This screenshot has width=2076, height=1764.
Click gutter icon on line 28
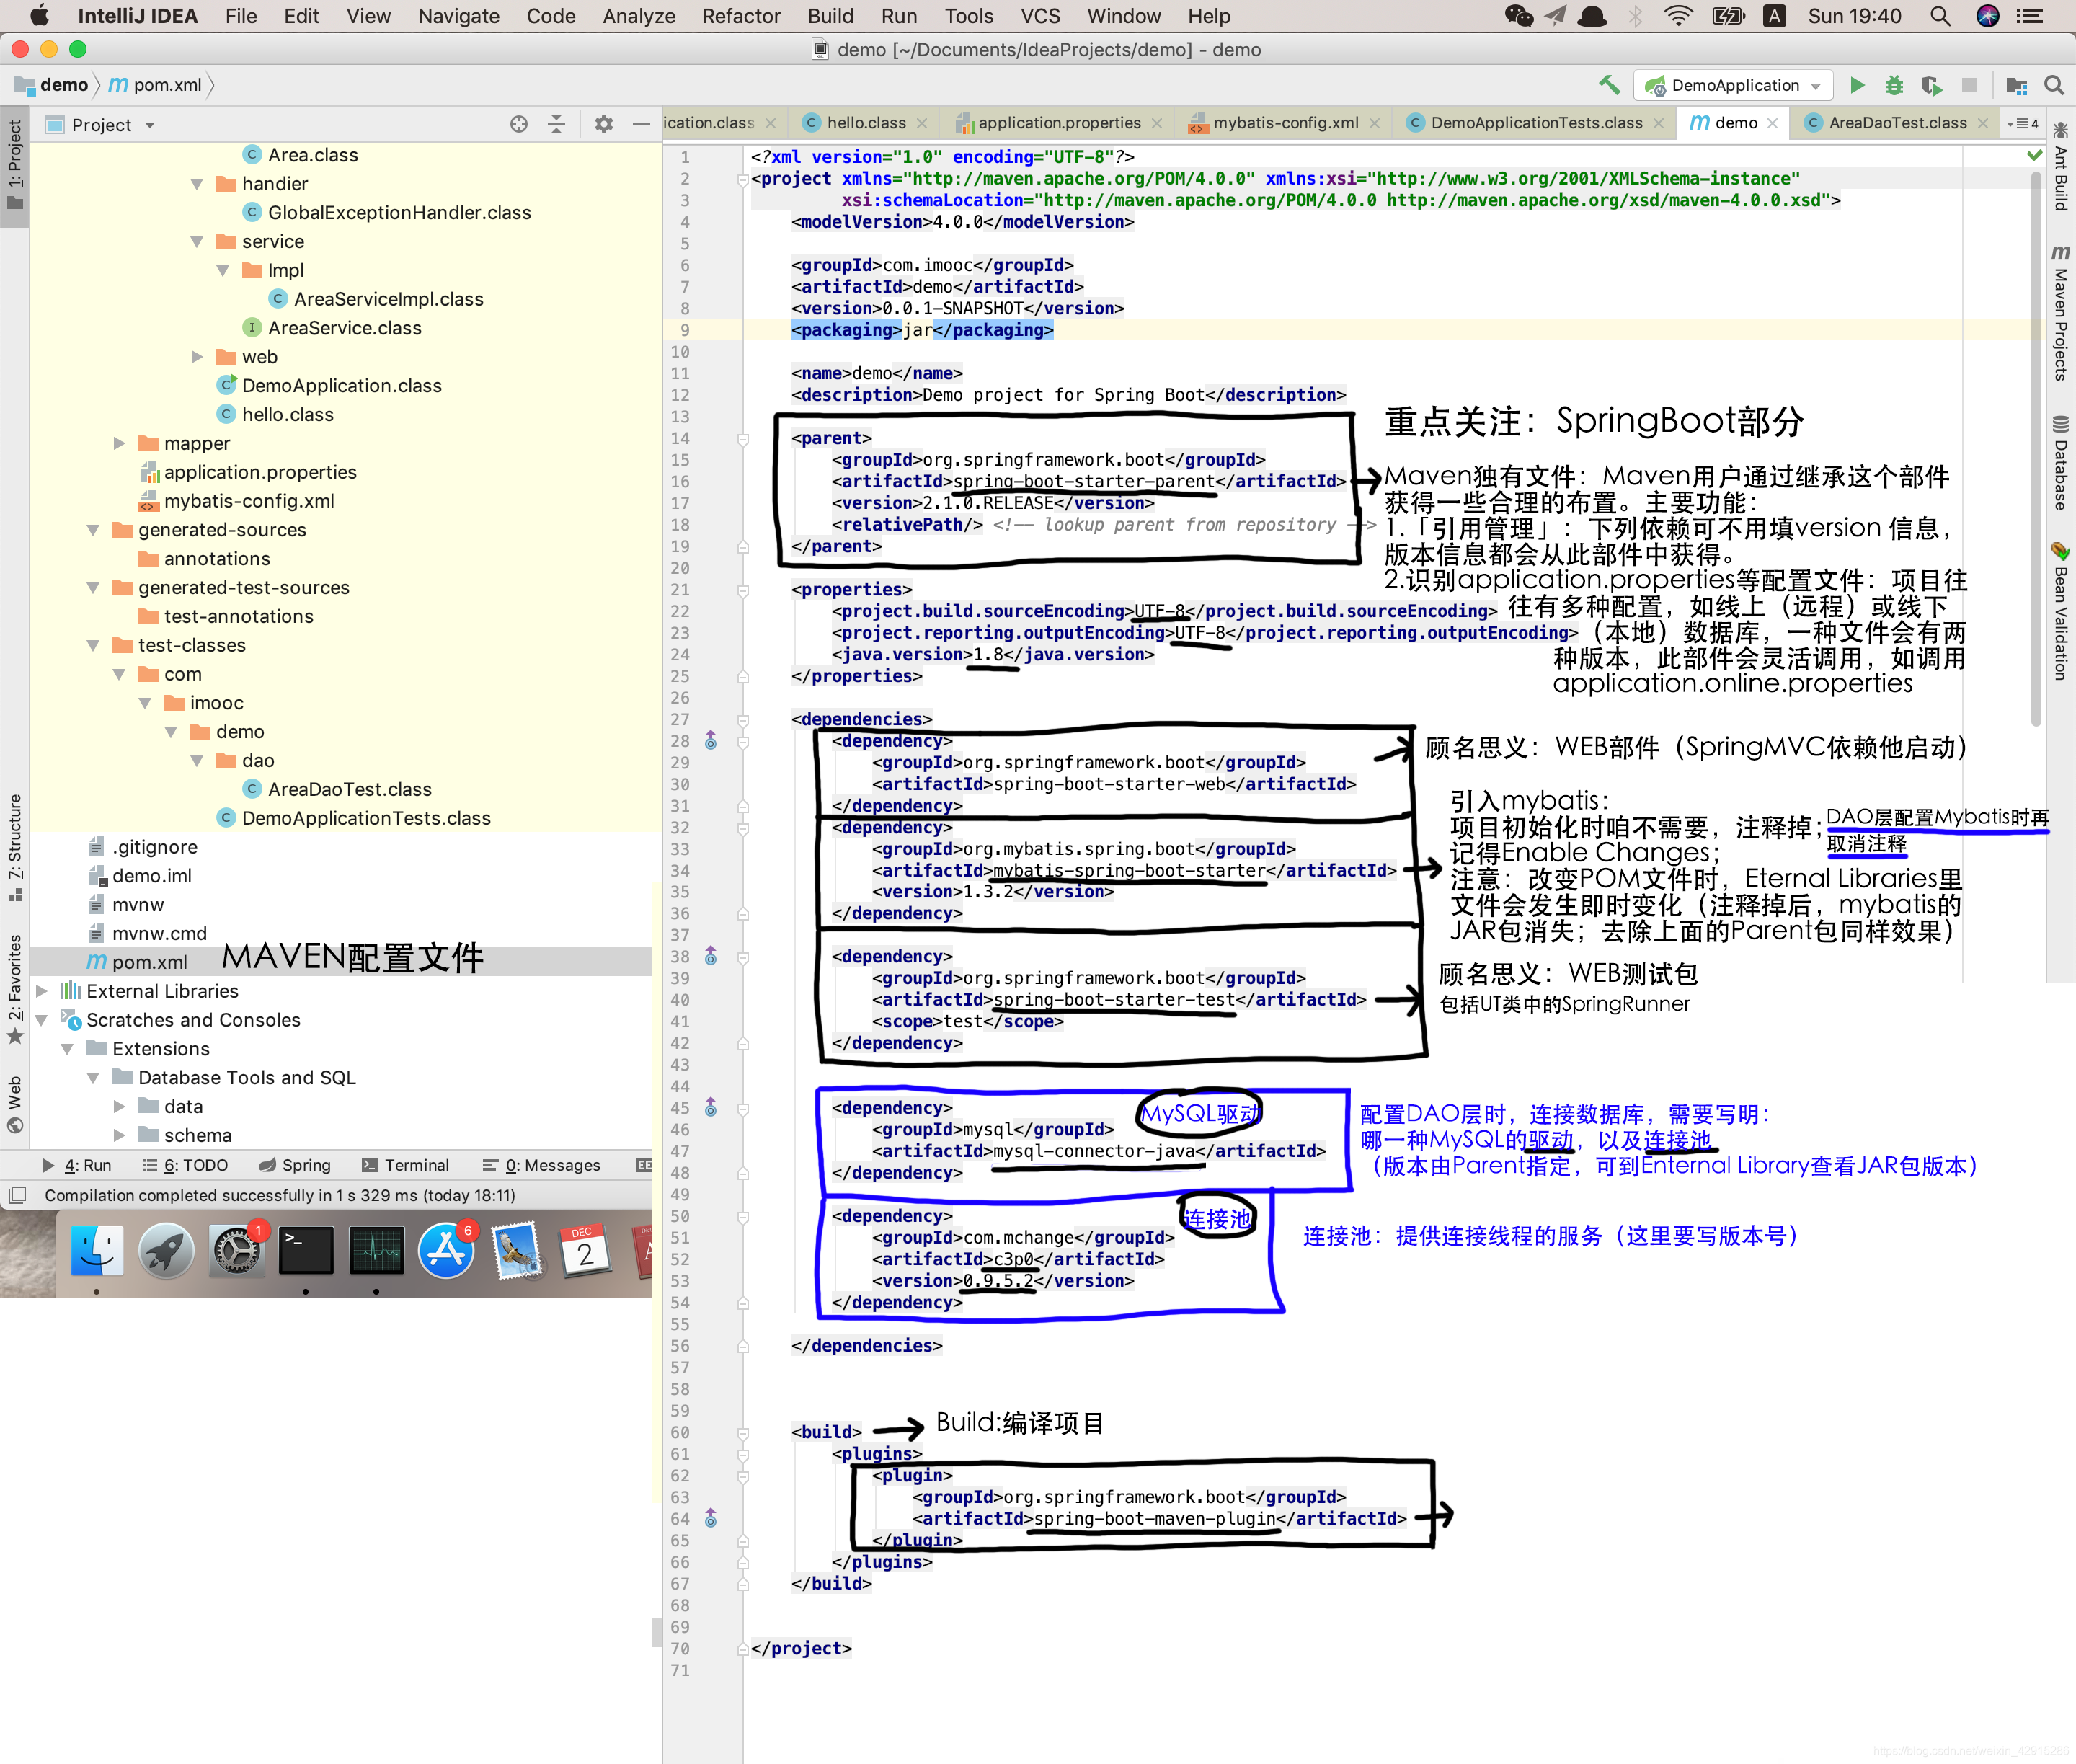click(711, 741)
